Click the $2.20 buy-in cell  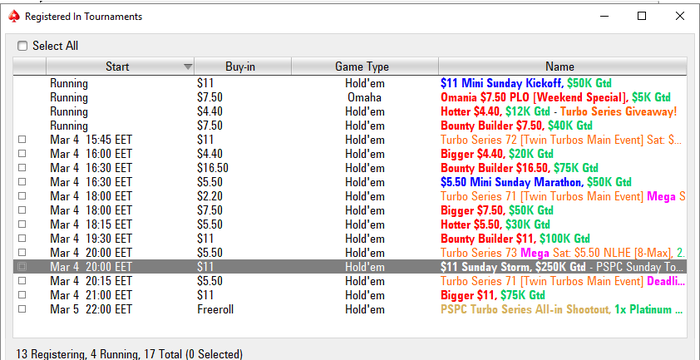tap(209, 196)
